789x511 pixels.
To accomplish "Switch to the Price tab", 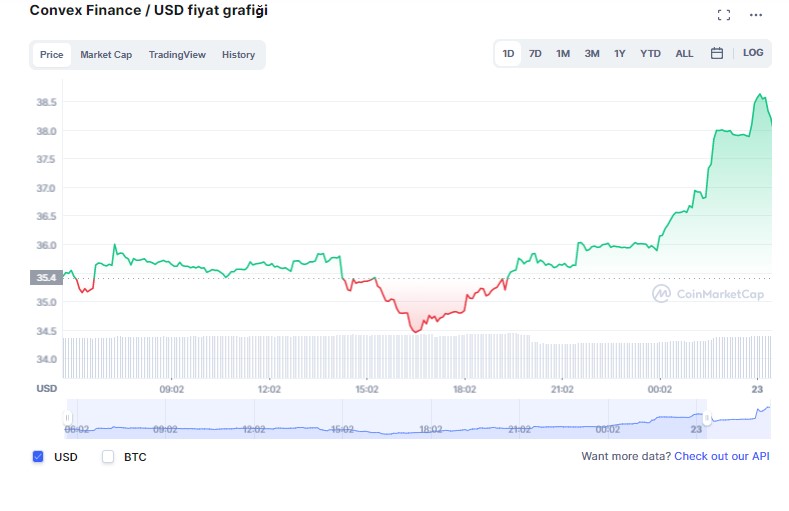I will point(51,55).
